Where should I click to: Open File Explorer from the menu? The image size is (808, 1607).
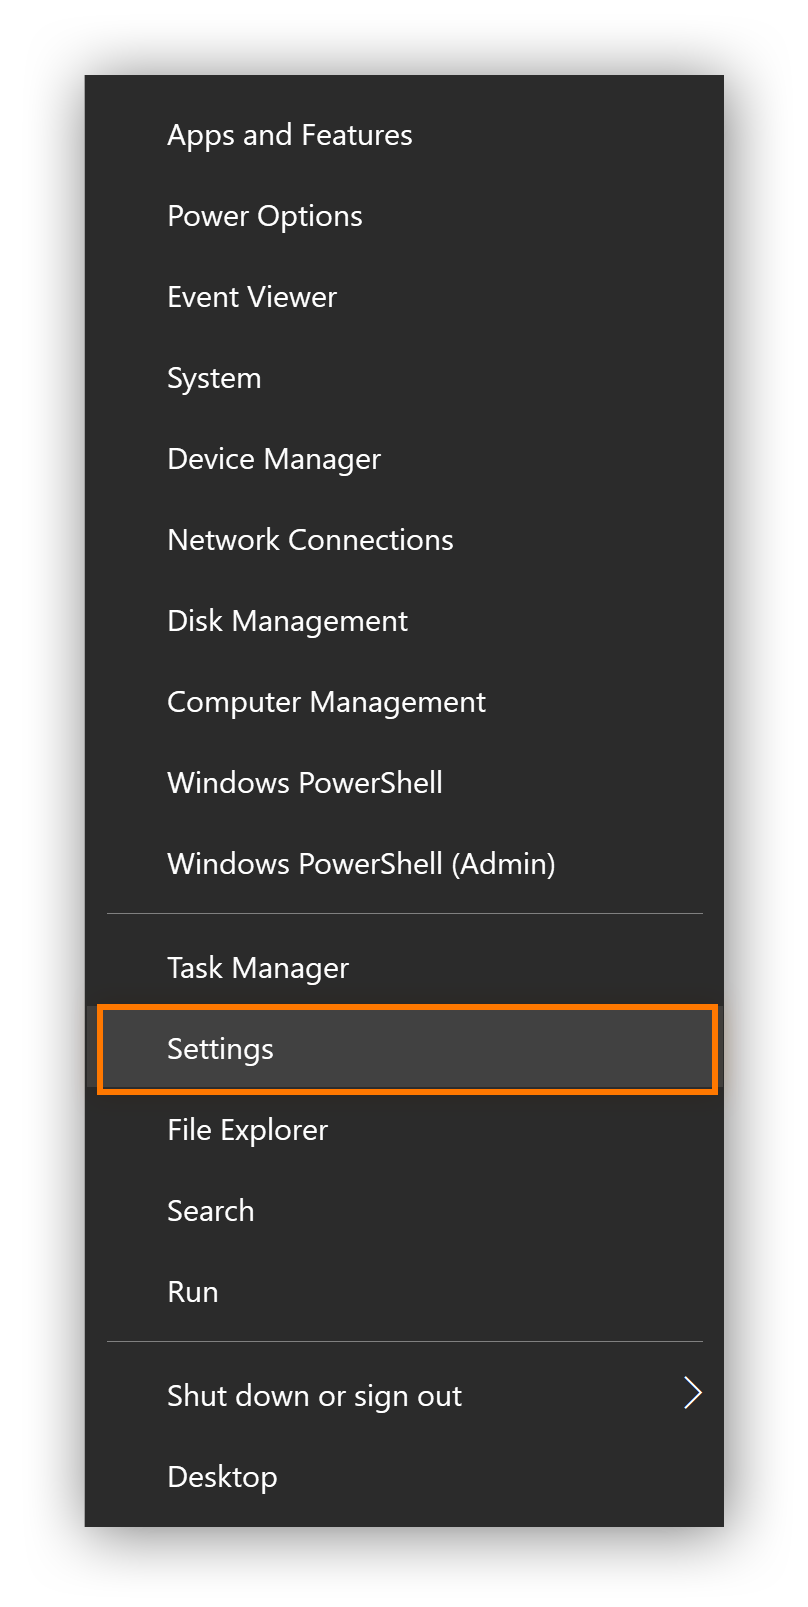pos(247,1130)
